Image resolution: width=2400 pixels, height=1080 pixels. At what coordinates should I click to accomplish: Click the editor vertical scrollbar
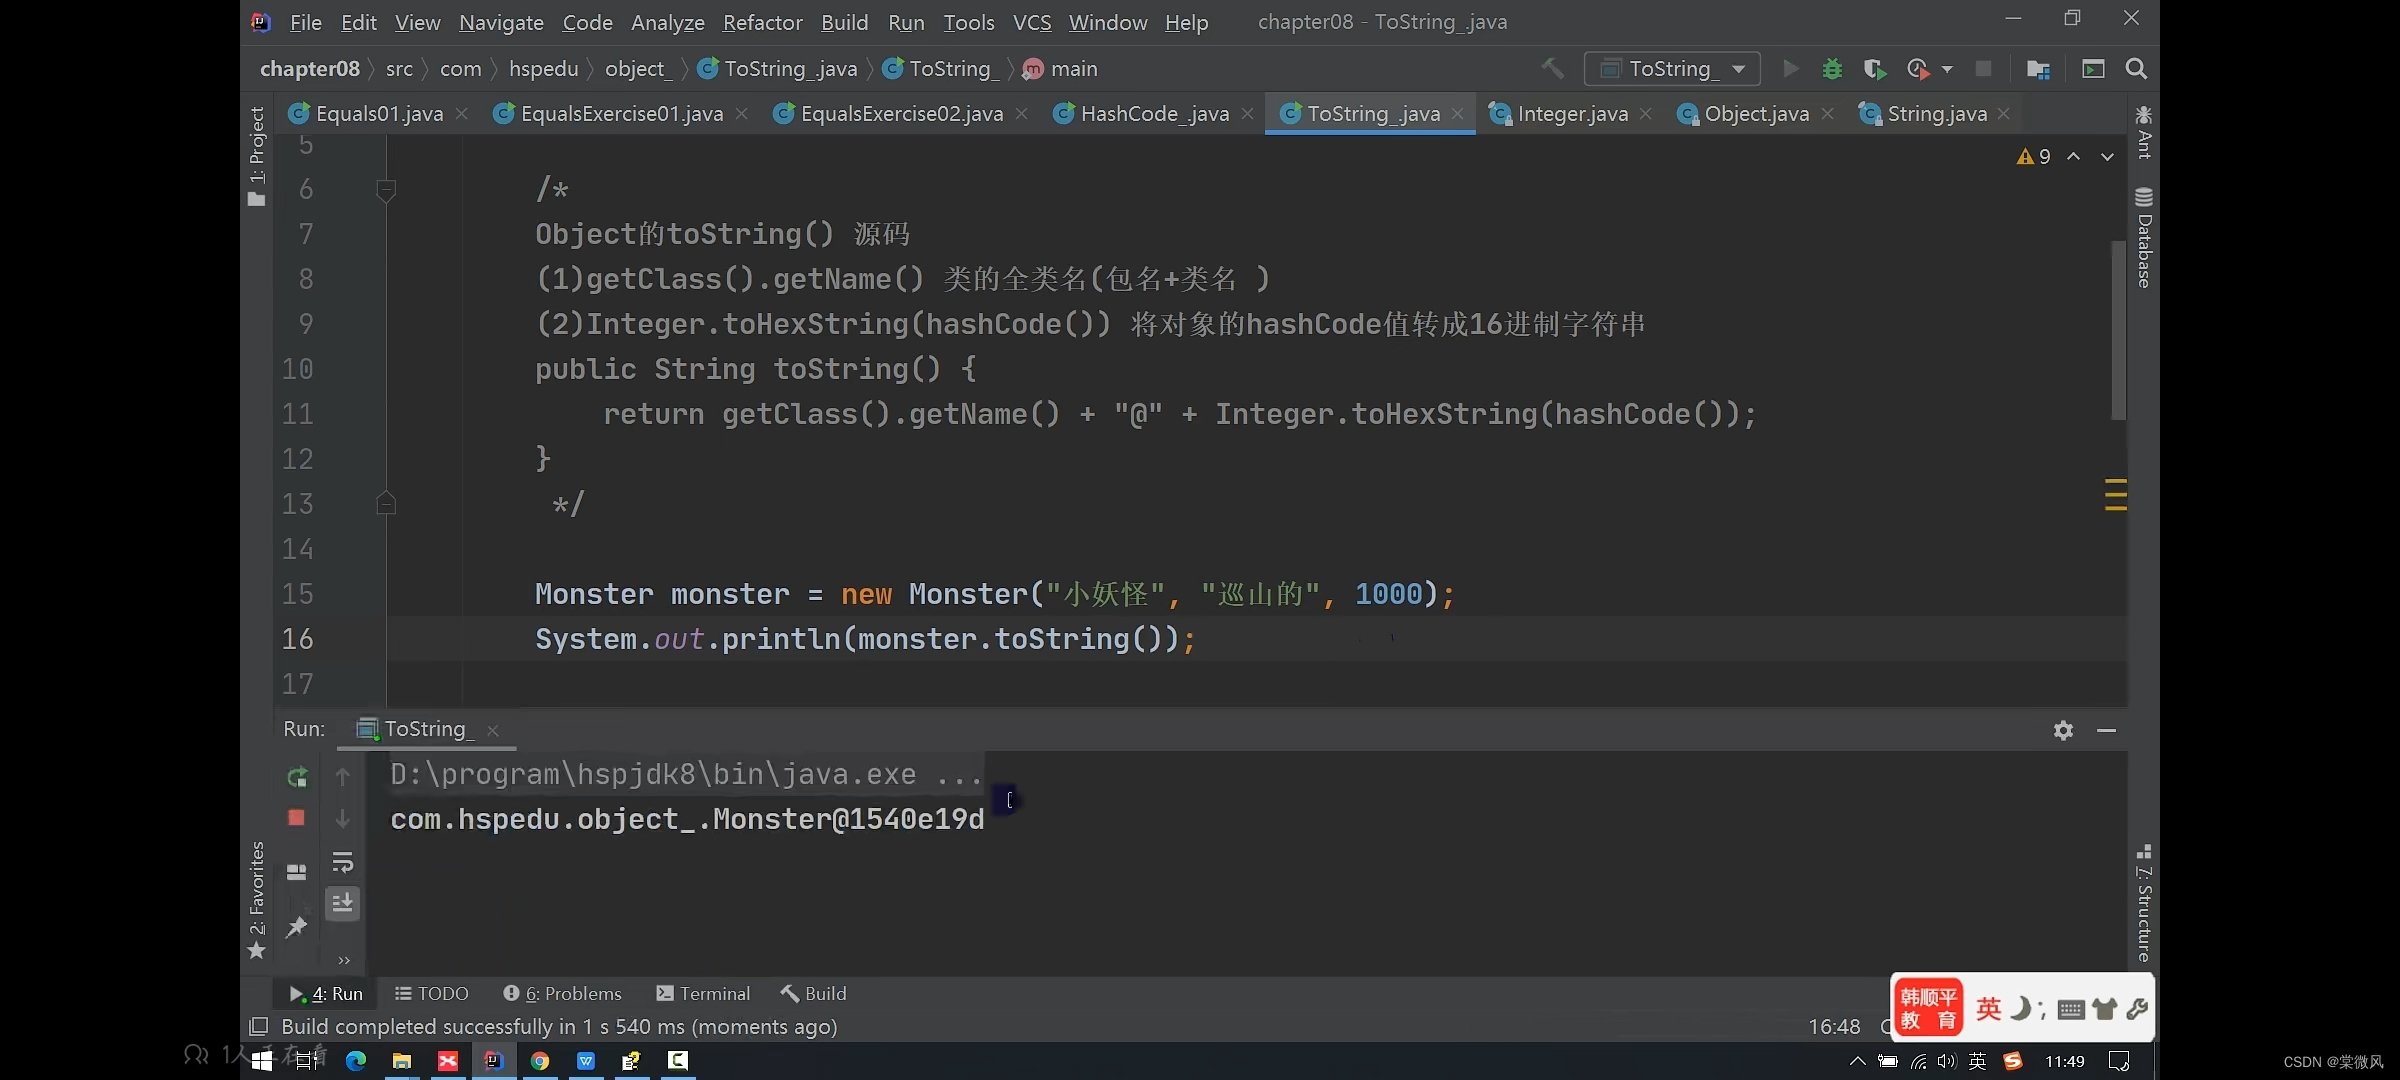(2117, 330)
